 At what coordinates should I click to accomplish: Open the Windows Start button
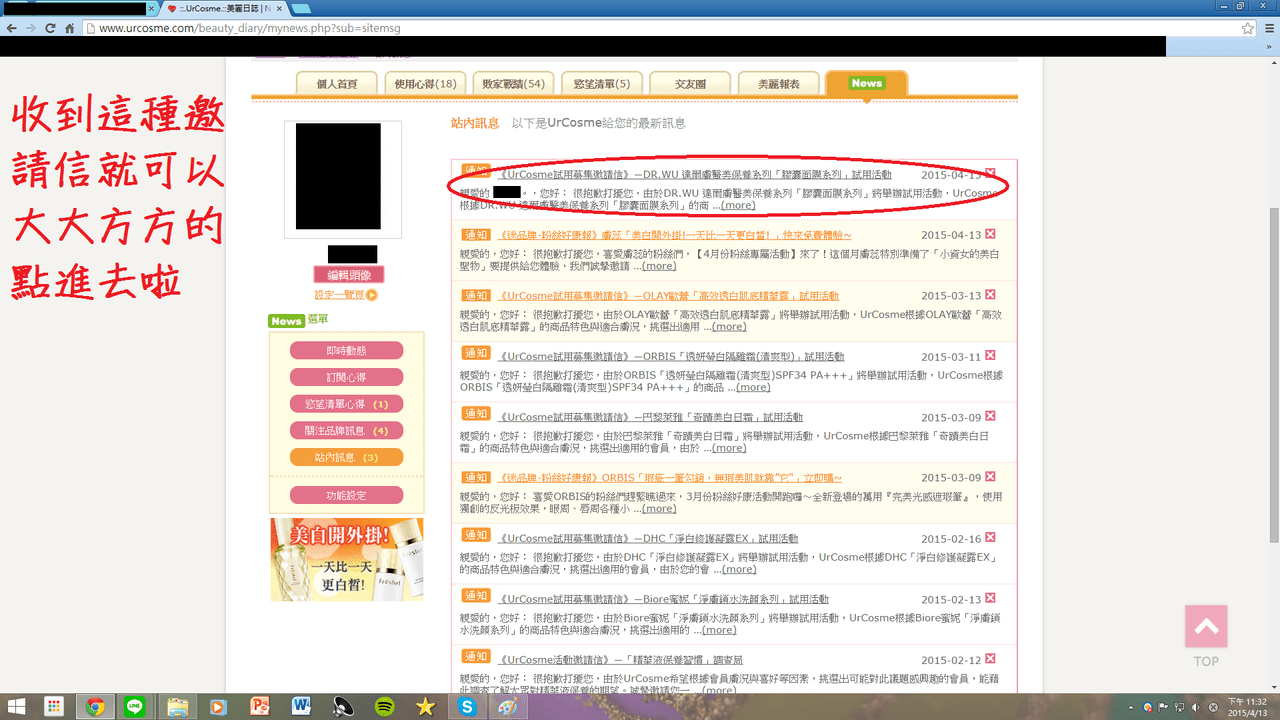[x=17, y=706]
